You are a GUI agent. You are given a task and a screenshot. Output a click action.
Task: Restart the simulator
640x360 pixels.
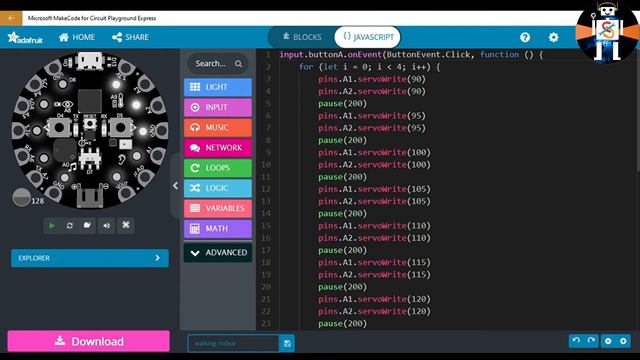[x=69, y=225]
